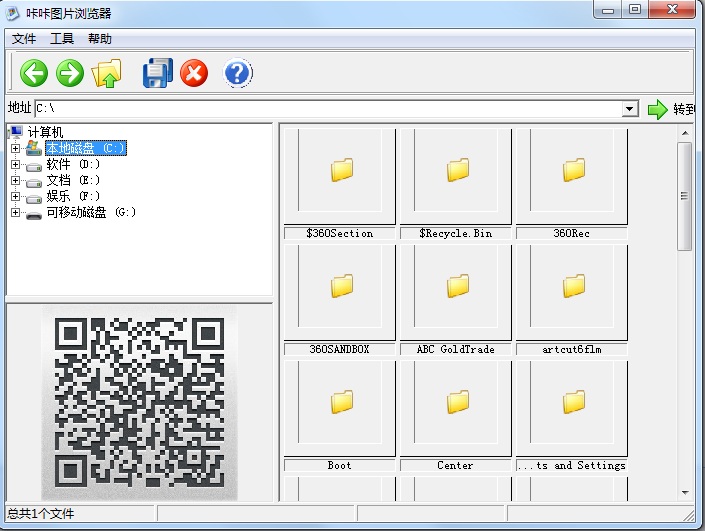Click the green back arrow icon
Viewport: 705px width, 531px height.
point(34,73)
